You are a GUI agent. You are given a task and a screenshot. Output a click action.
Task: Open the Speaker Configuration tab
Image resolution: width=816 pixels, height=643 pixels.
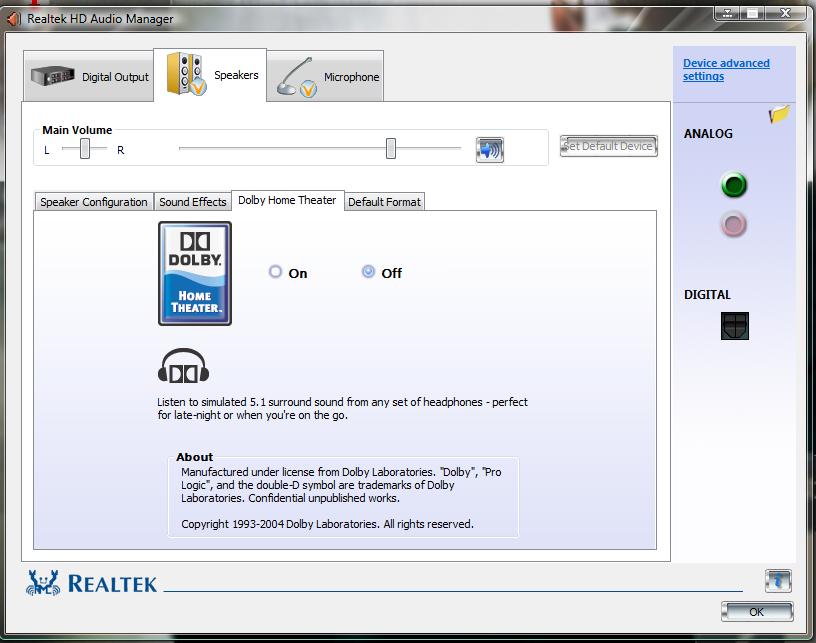point(94,202)
